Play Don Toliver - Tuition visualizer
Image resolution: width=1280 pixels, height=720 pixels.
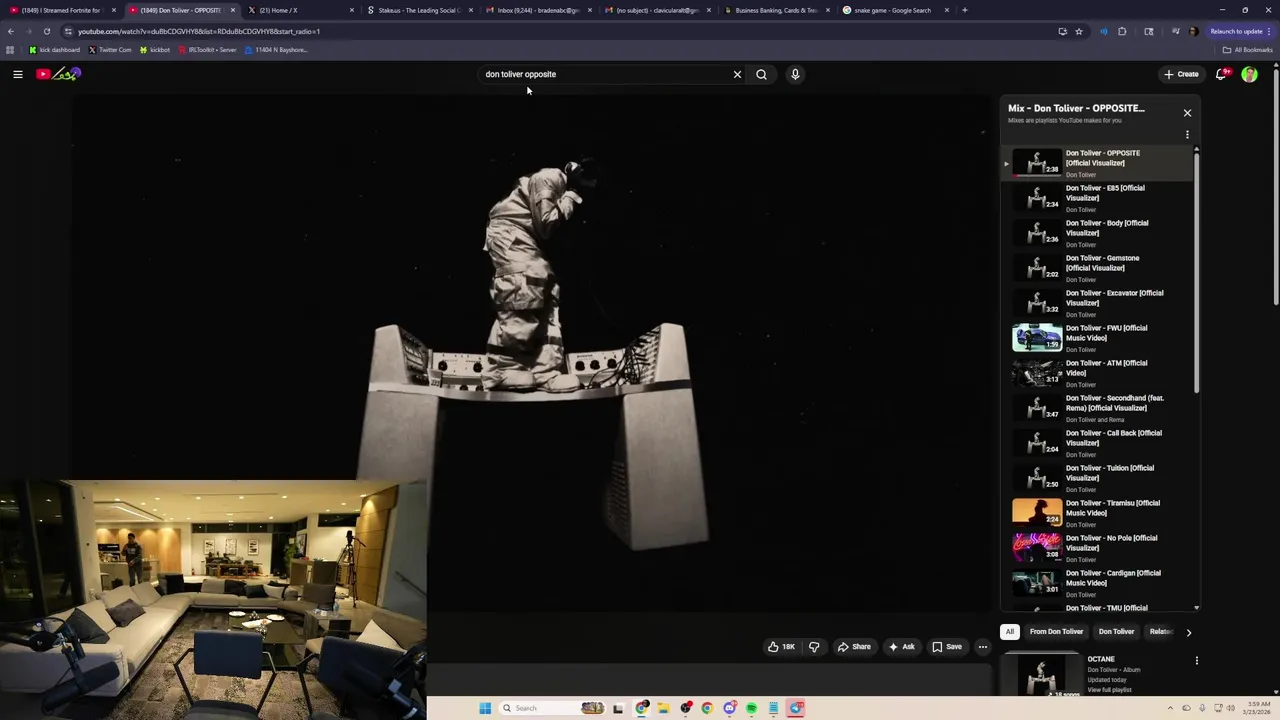click(1097, 478)
